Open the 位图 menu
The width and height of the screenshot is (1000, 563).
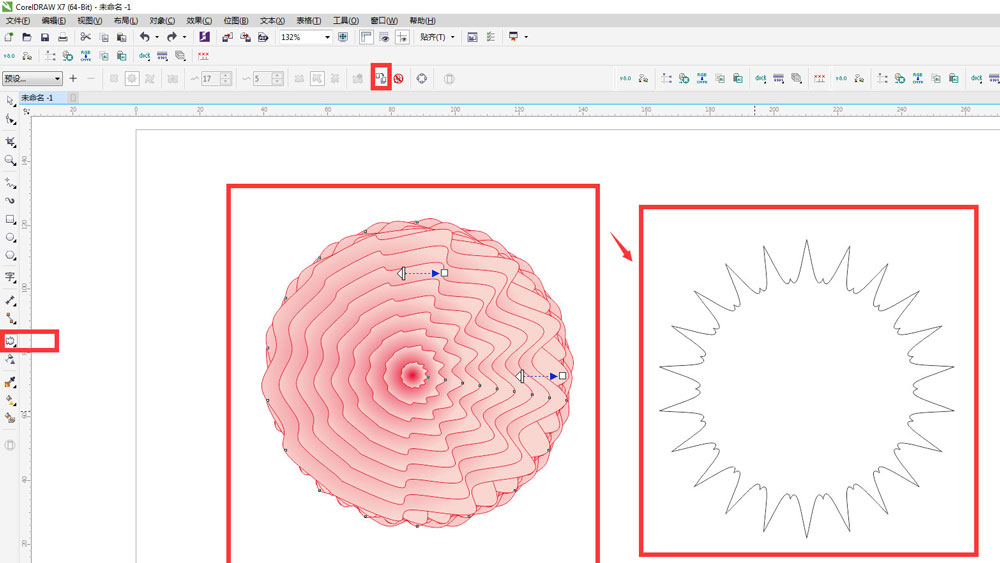pyautogui.click(x=235, y=20)
